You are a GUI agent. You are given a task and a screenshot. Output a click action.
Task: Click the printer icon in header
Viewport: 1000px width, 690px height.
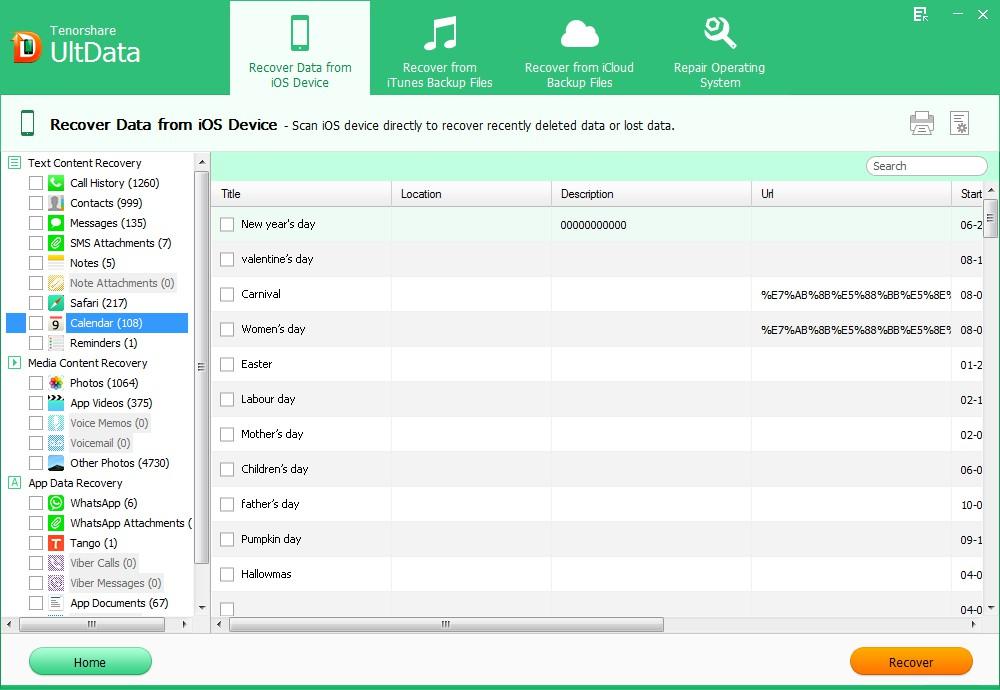click(922, 123)
